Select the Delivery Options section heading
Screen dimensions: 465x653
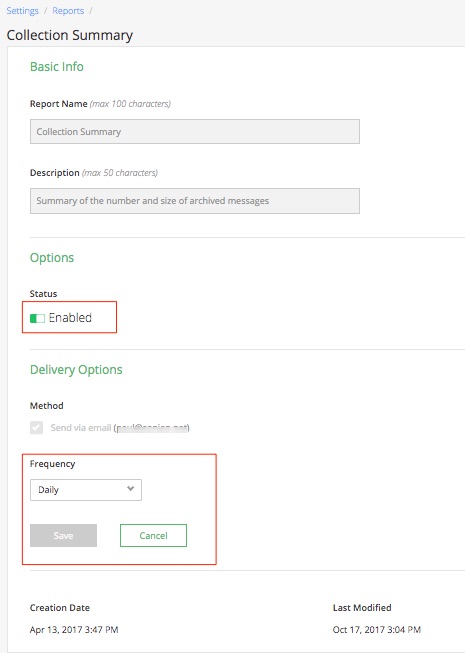coord(76,370)
